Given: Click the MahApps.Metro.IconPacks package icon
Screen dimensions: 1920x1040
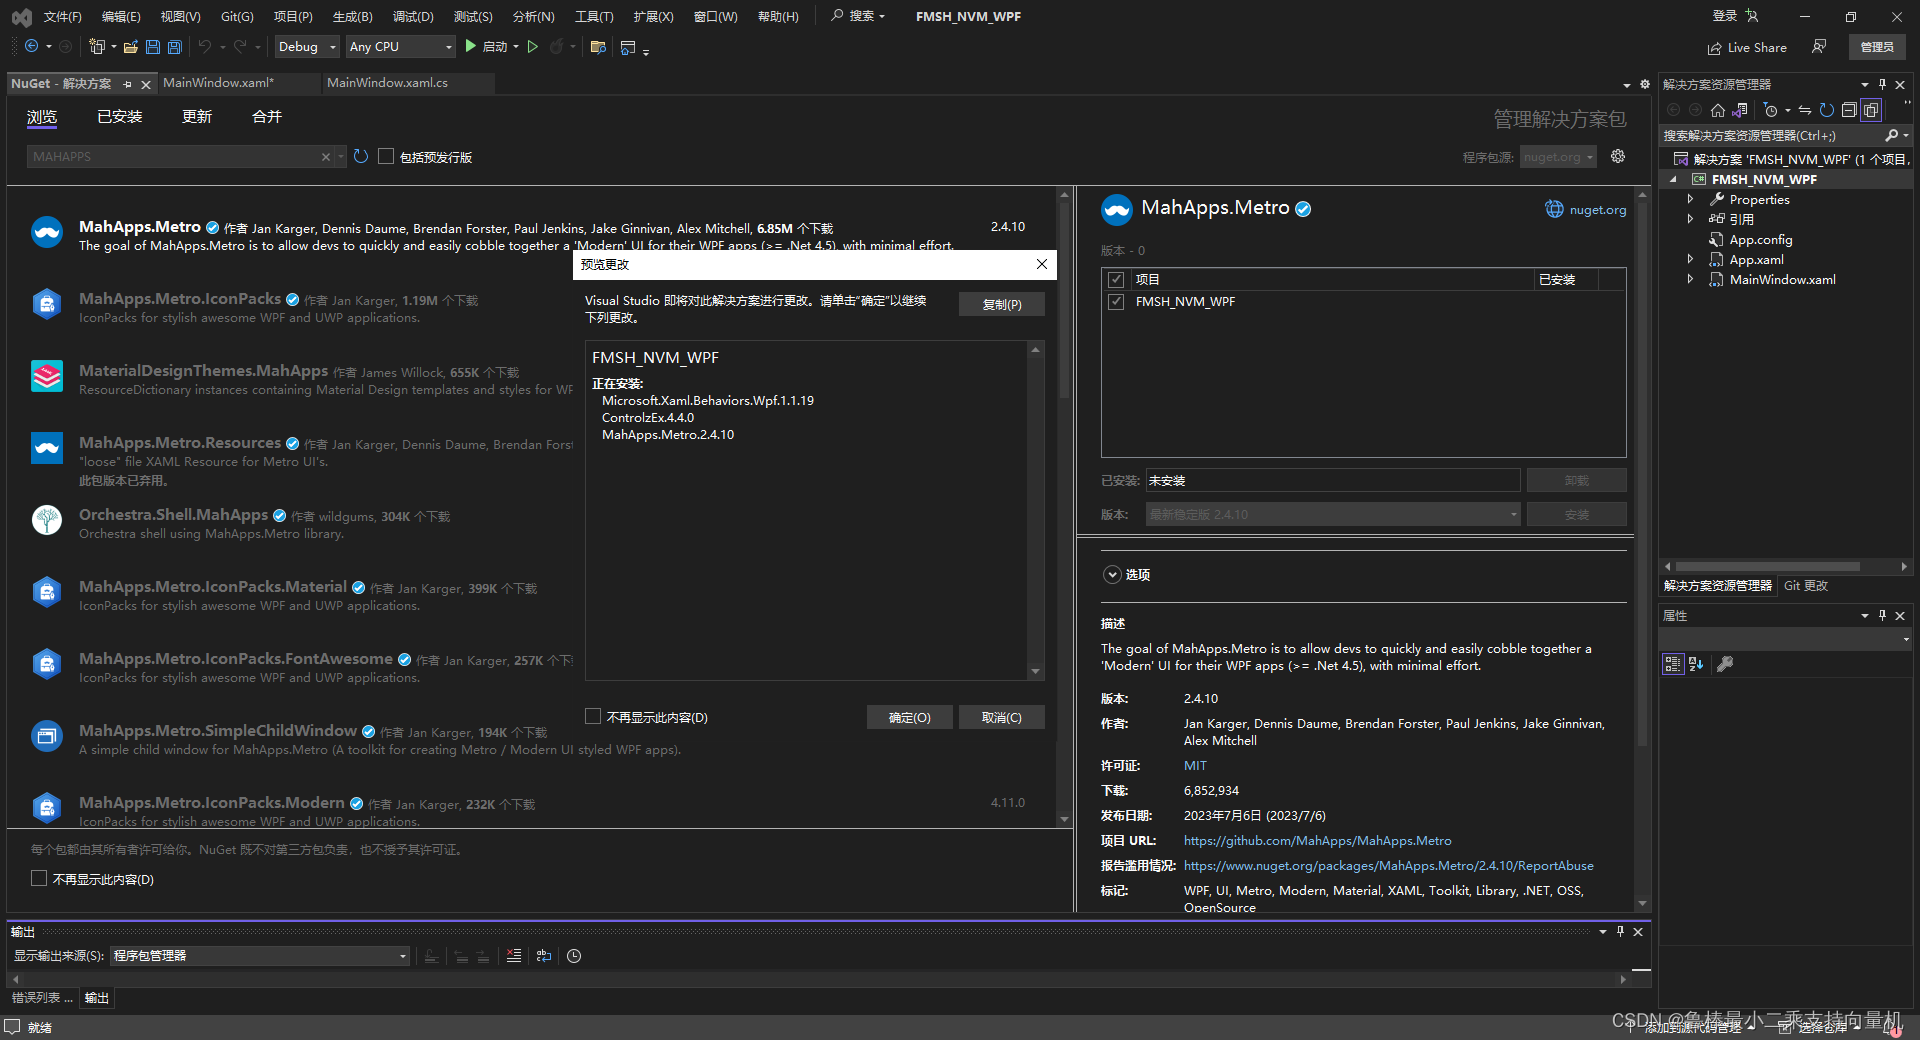Looking at the screenshot, I should pos(47,303).
